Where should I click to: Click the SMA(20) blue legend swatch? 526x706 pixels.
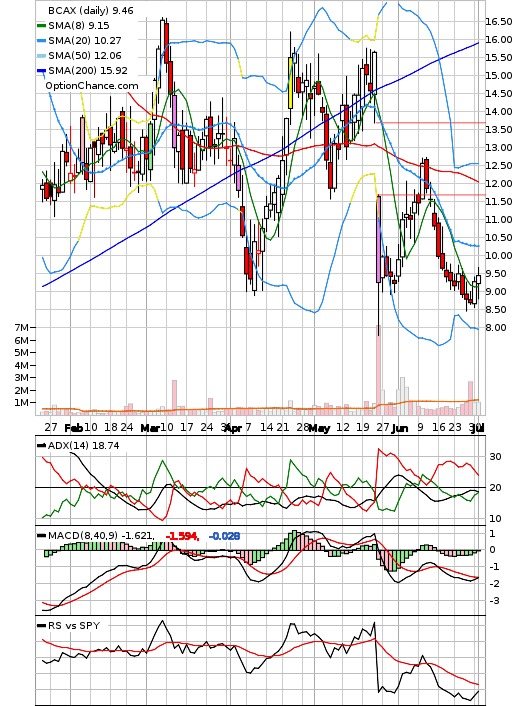tap(41, 41)
